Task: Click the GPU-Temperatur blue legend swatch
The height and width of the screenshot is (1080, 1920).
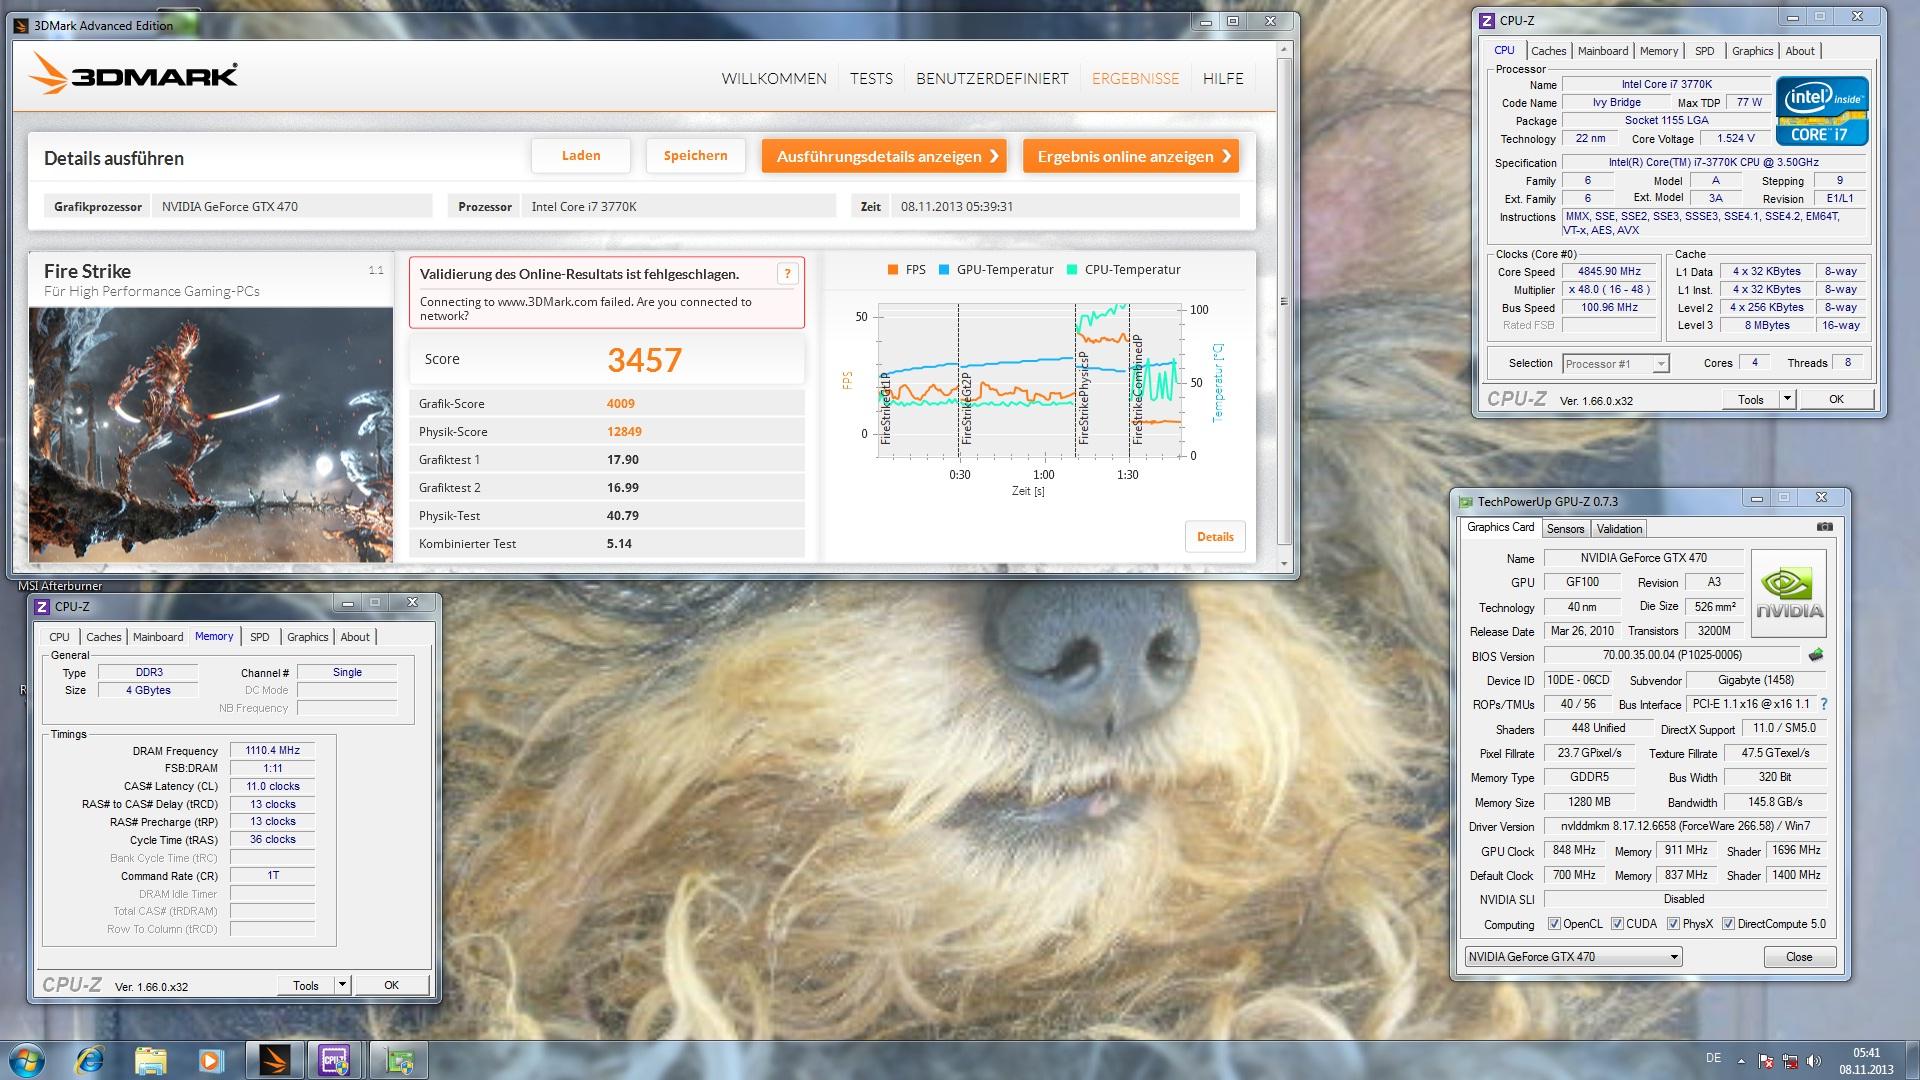Action: 943,270
